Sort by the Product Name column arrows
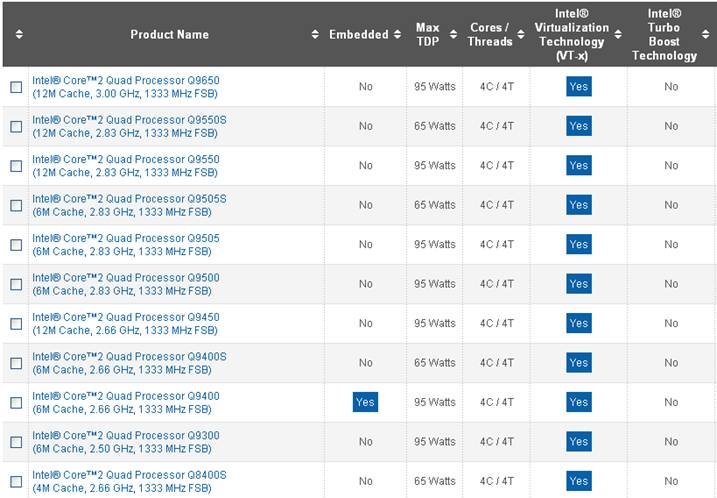The width and height of the screenshot is (717, 498). click(315, 34)
